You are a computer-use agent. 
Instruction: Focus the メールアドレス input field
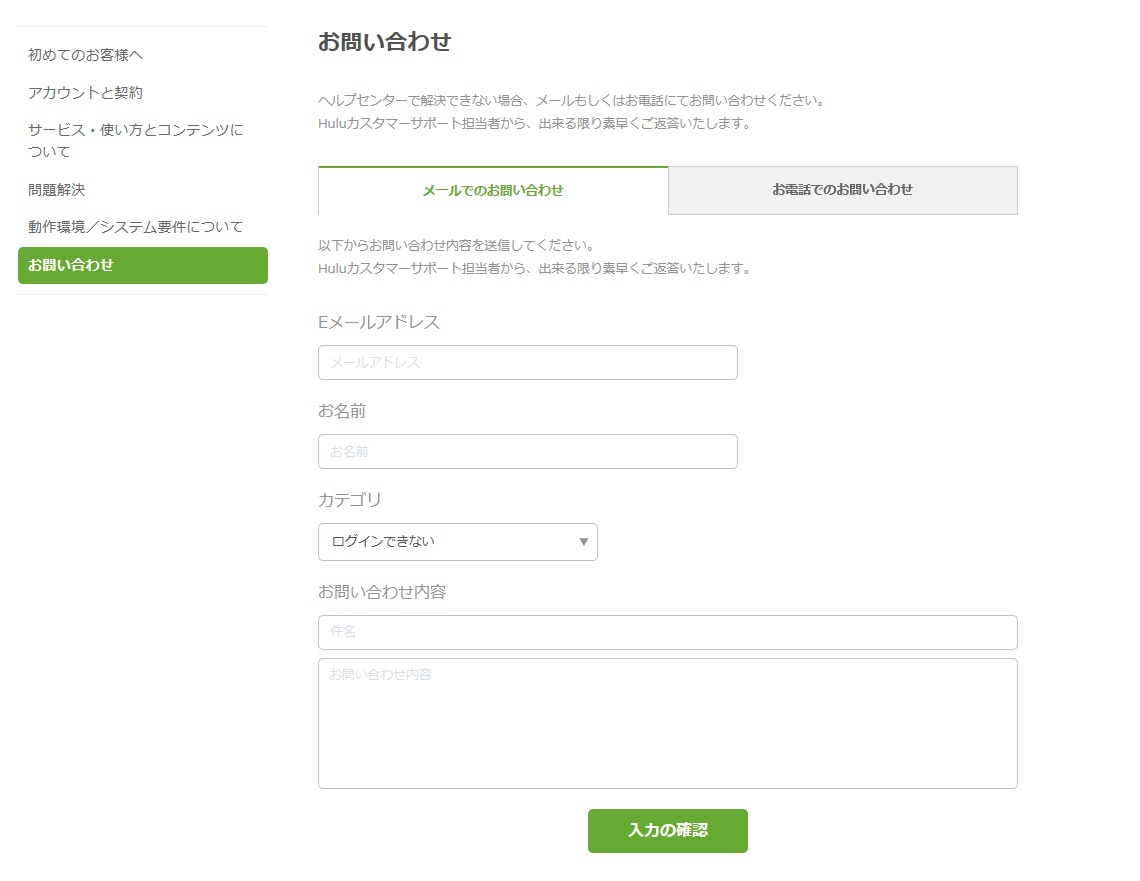527,363
